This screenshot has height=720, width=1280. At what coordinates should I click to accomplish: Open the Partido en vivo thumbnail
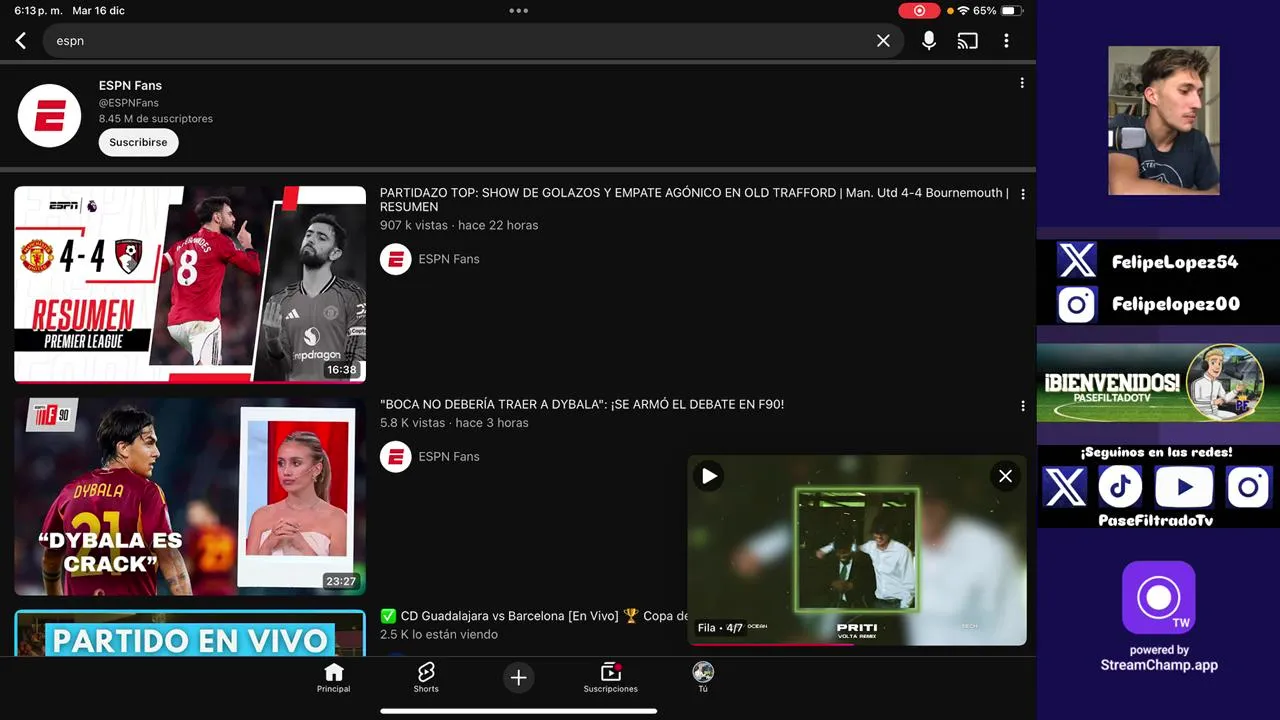(x=190, y=633)
